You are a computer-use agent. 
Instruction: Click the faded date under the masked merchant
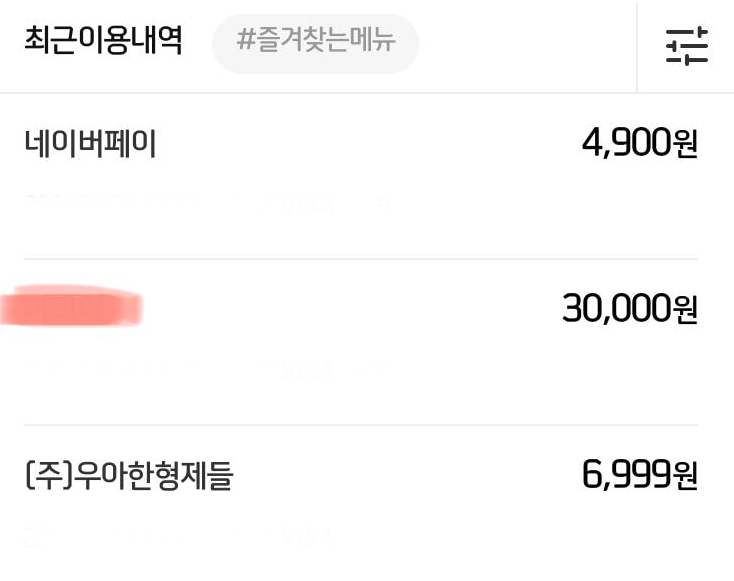[110, 370]
